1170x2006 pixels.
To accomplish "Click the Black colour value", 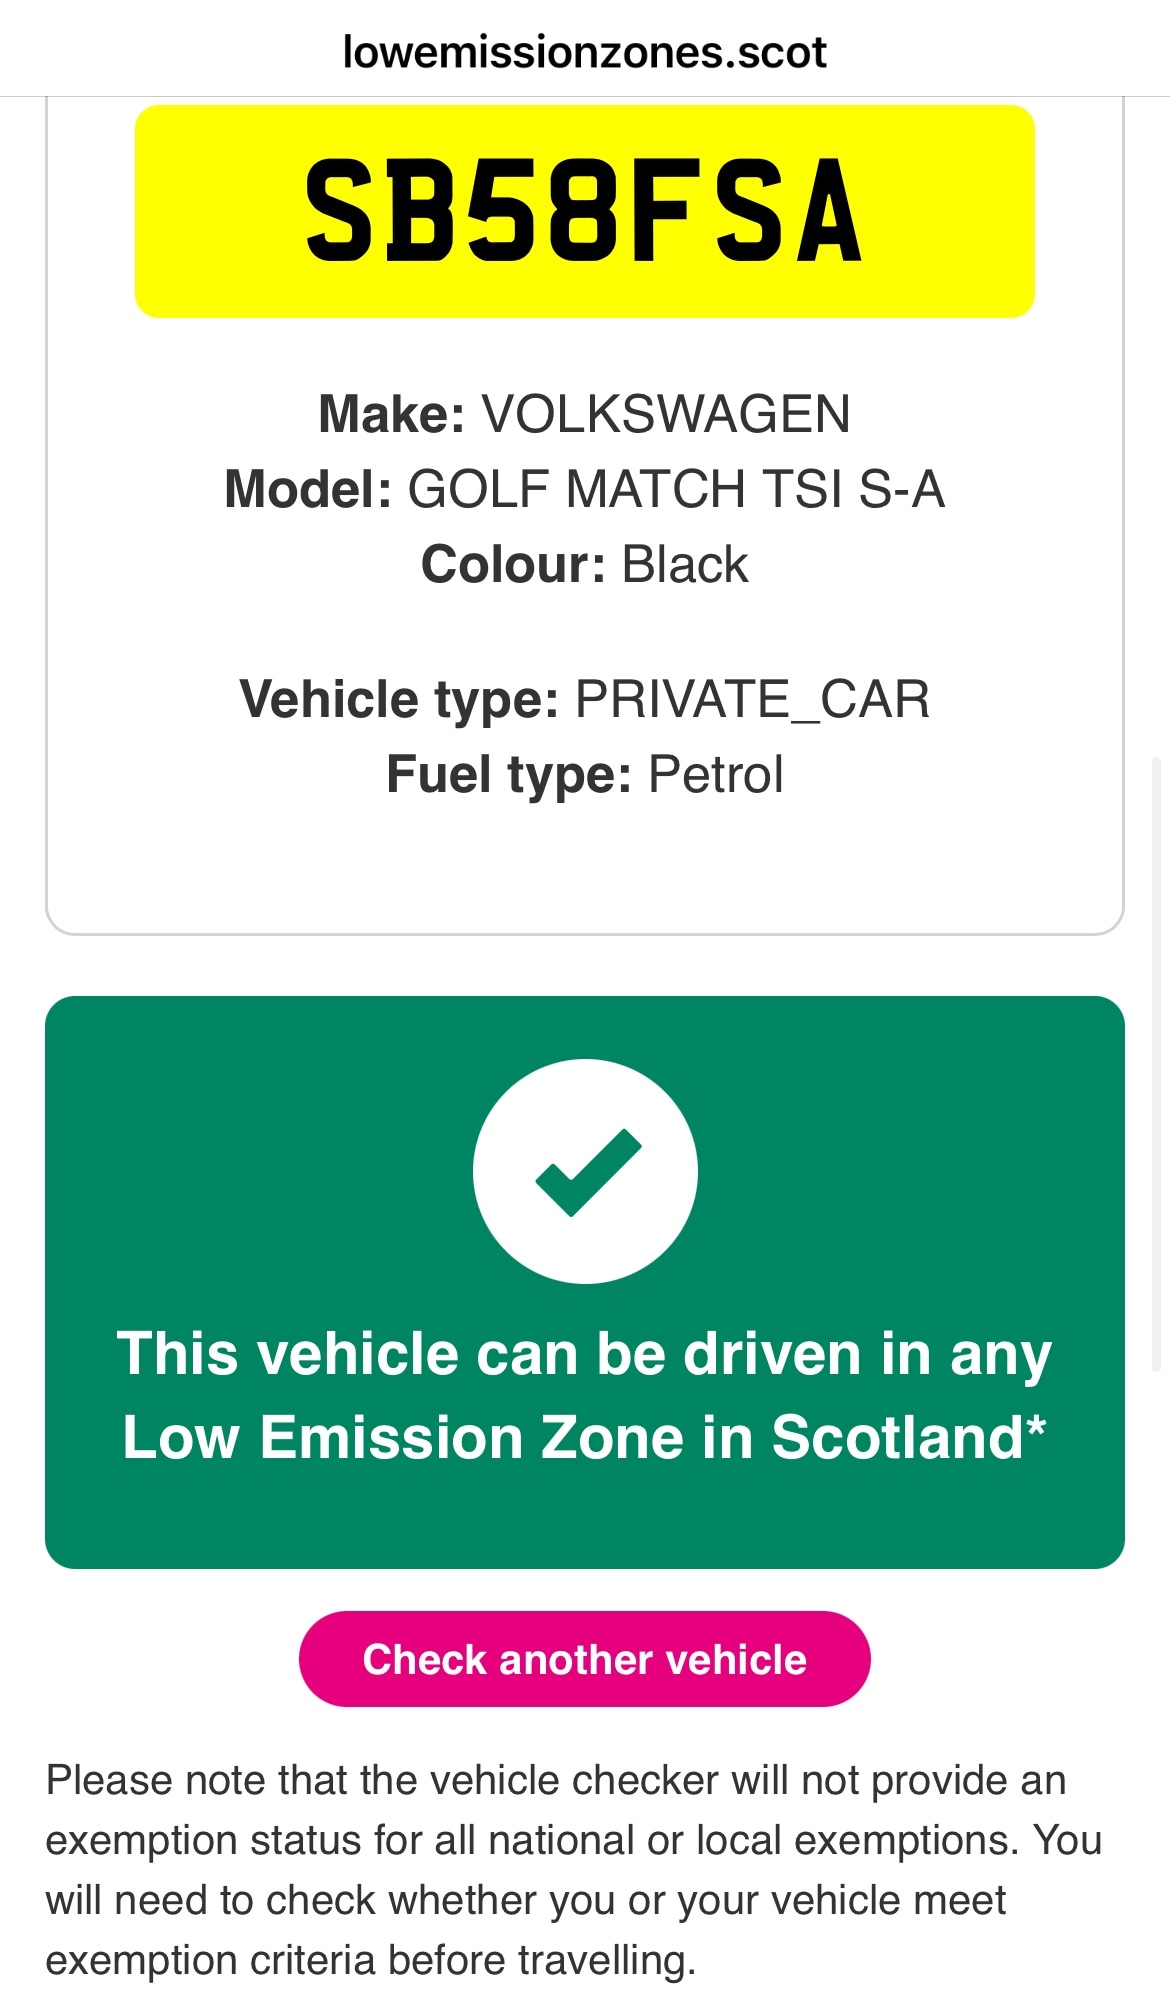I will click(685, 564).
